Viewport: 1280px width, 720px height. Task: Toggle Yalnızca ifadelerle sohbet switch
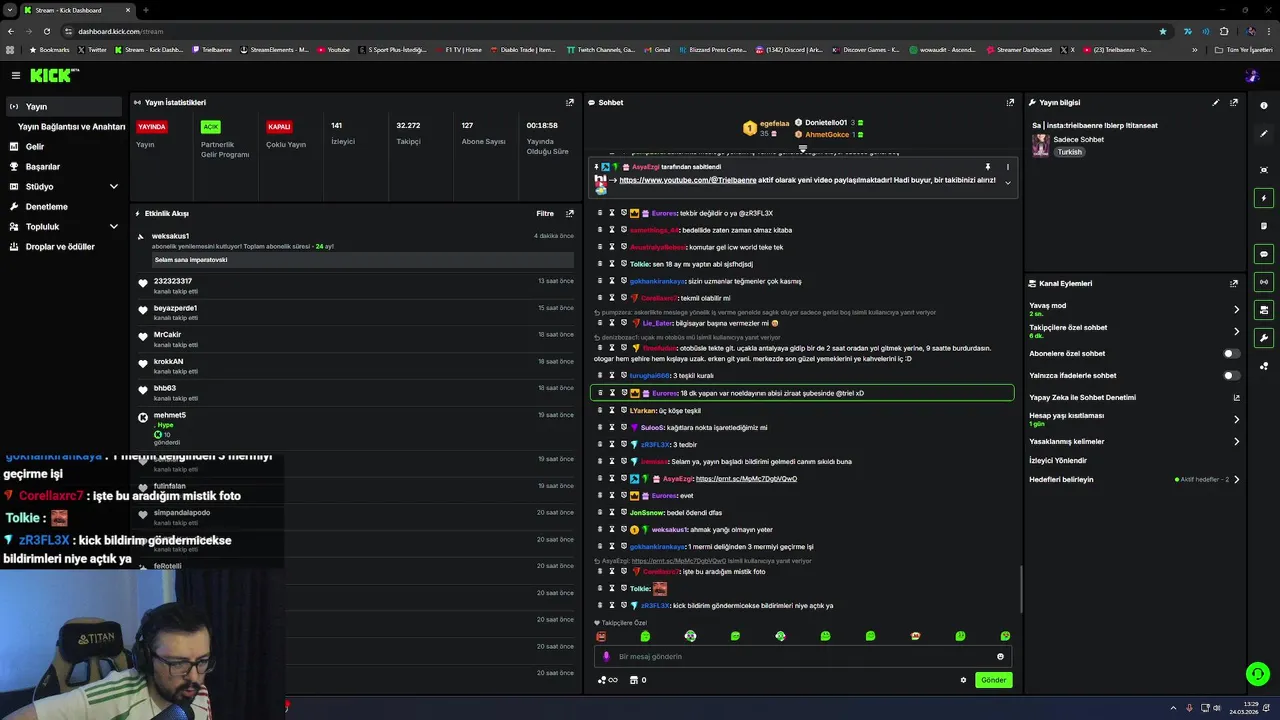[x=1232, y=375]
